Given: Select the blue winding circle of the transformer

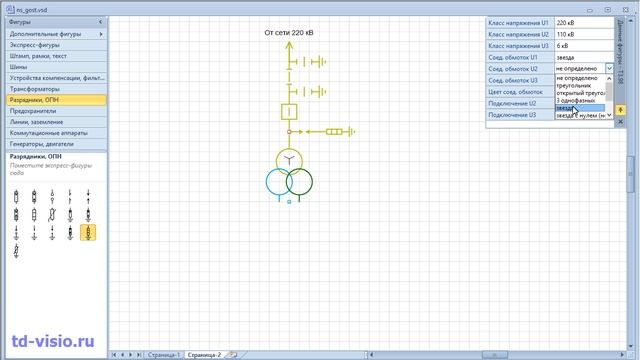Looking at the screenshot, I should (279, 182).
